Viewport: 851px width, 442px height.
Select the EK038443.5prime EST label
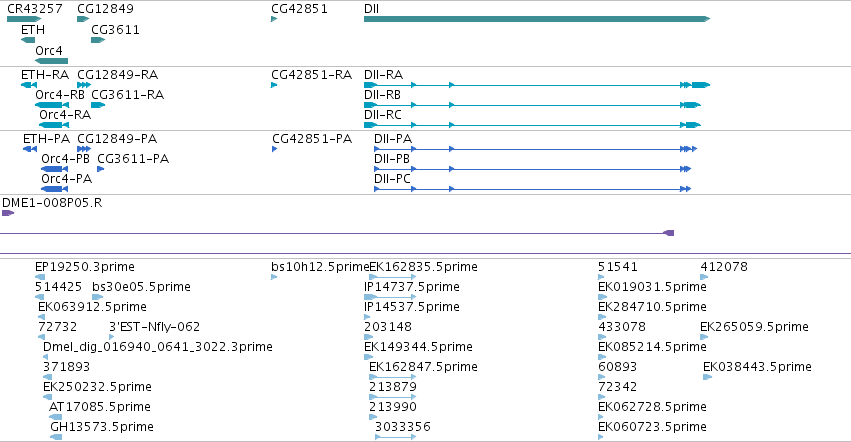tap(758, 367)
